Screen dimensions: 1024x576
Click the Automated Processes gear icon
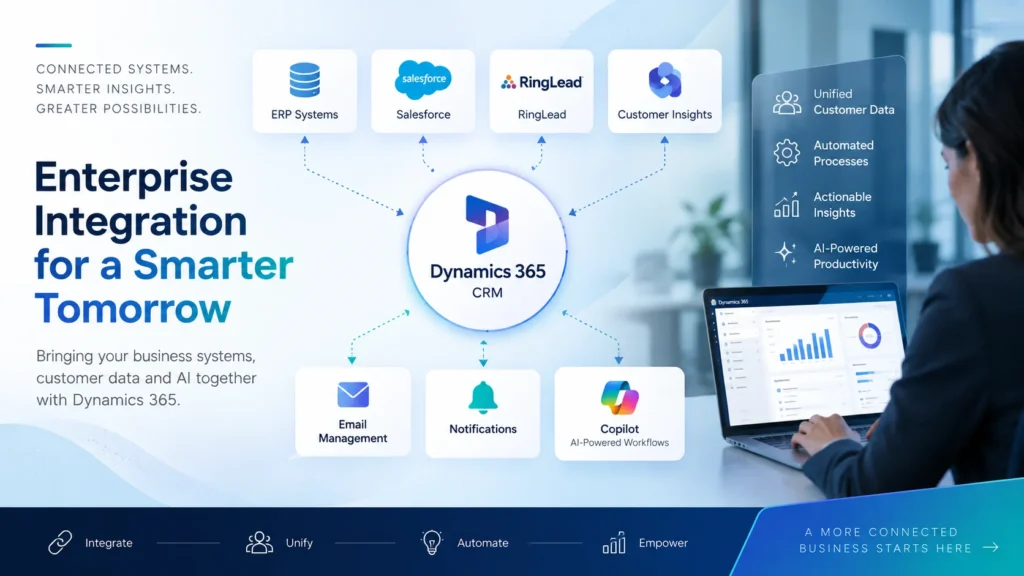(x=787, y=153)
